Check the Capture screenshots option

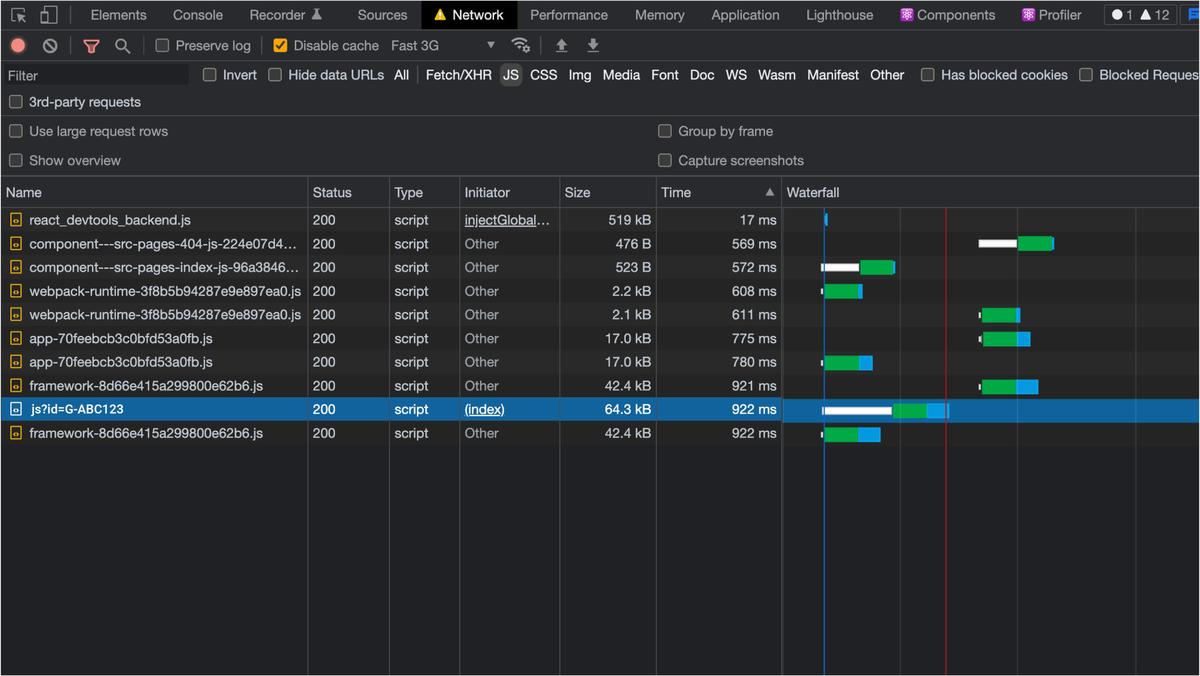pyautogui.click(x=664, y=160)
